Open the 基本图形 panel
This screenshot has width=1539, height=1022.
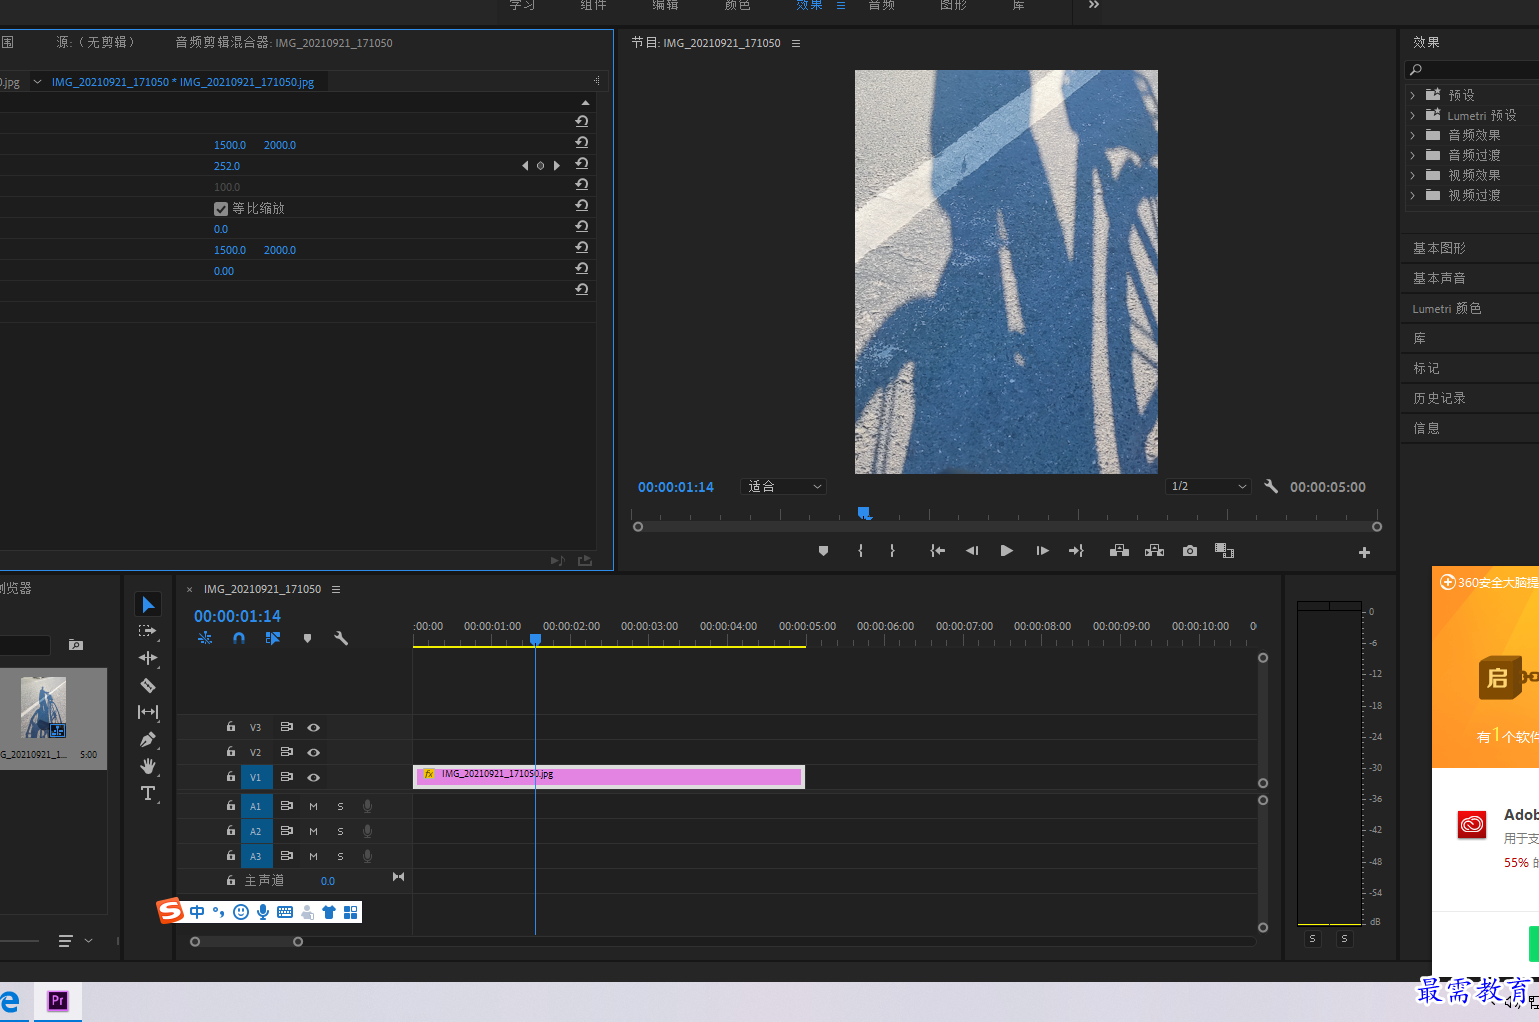1439,248
